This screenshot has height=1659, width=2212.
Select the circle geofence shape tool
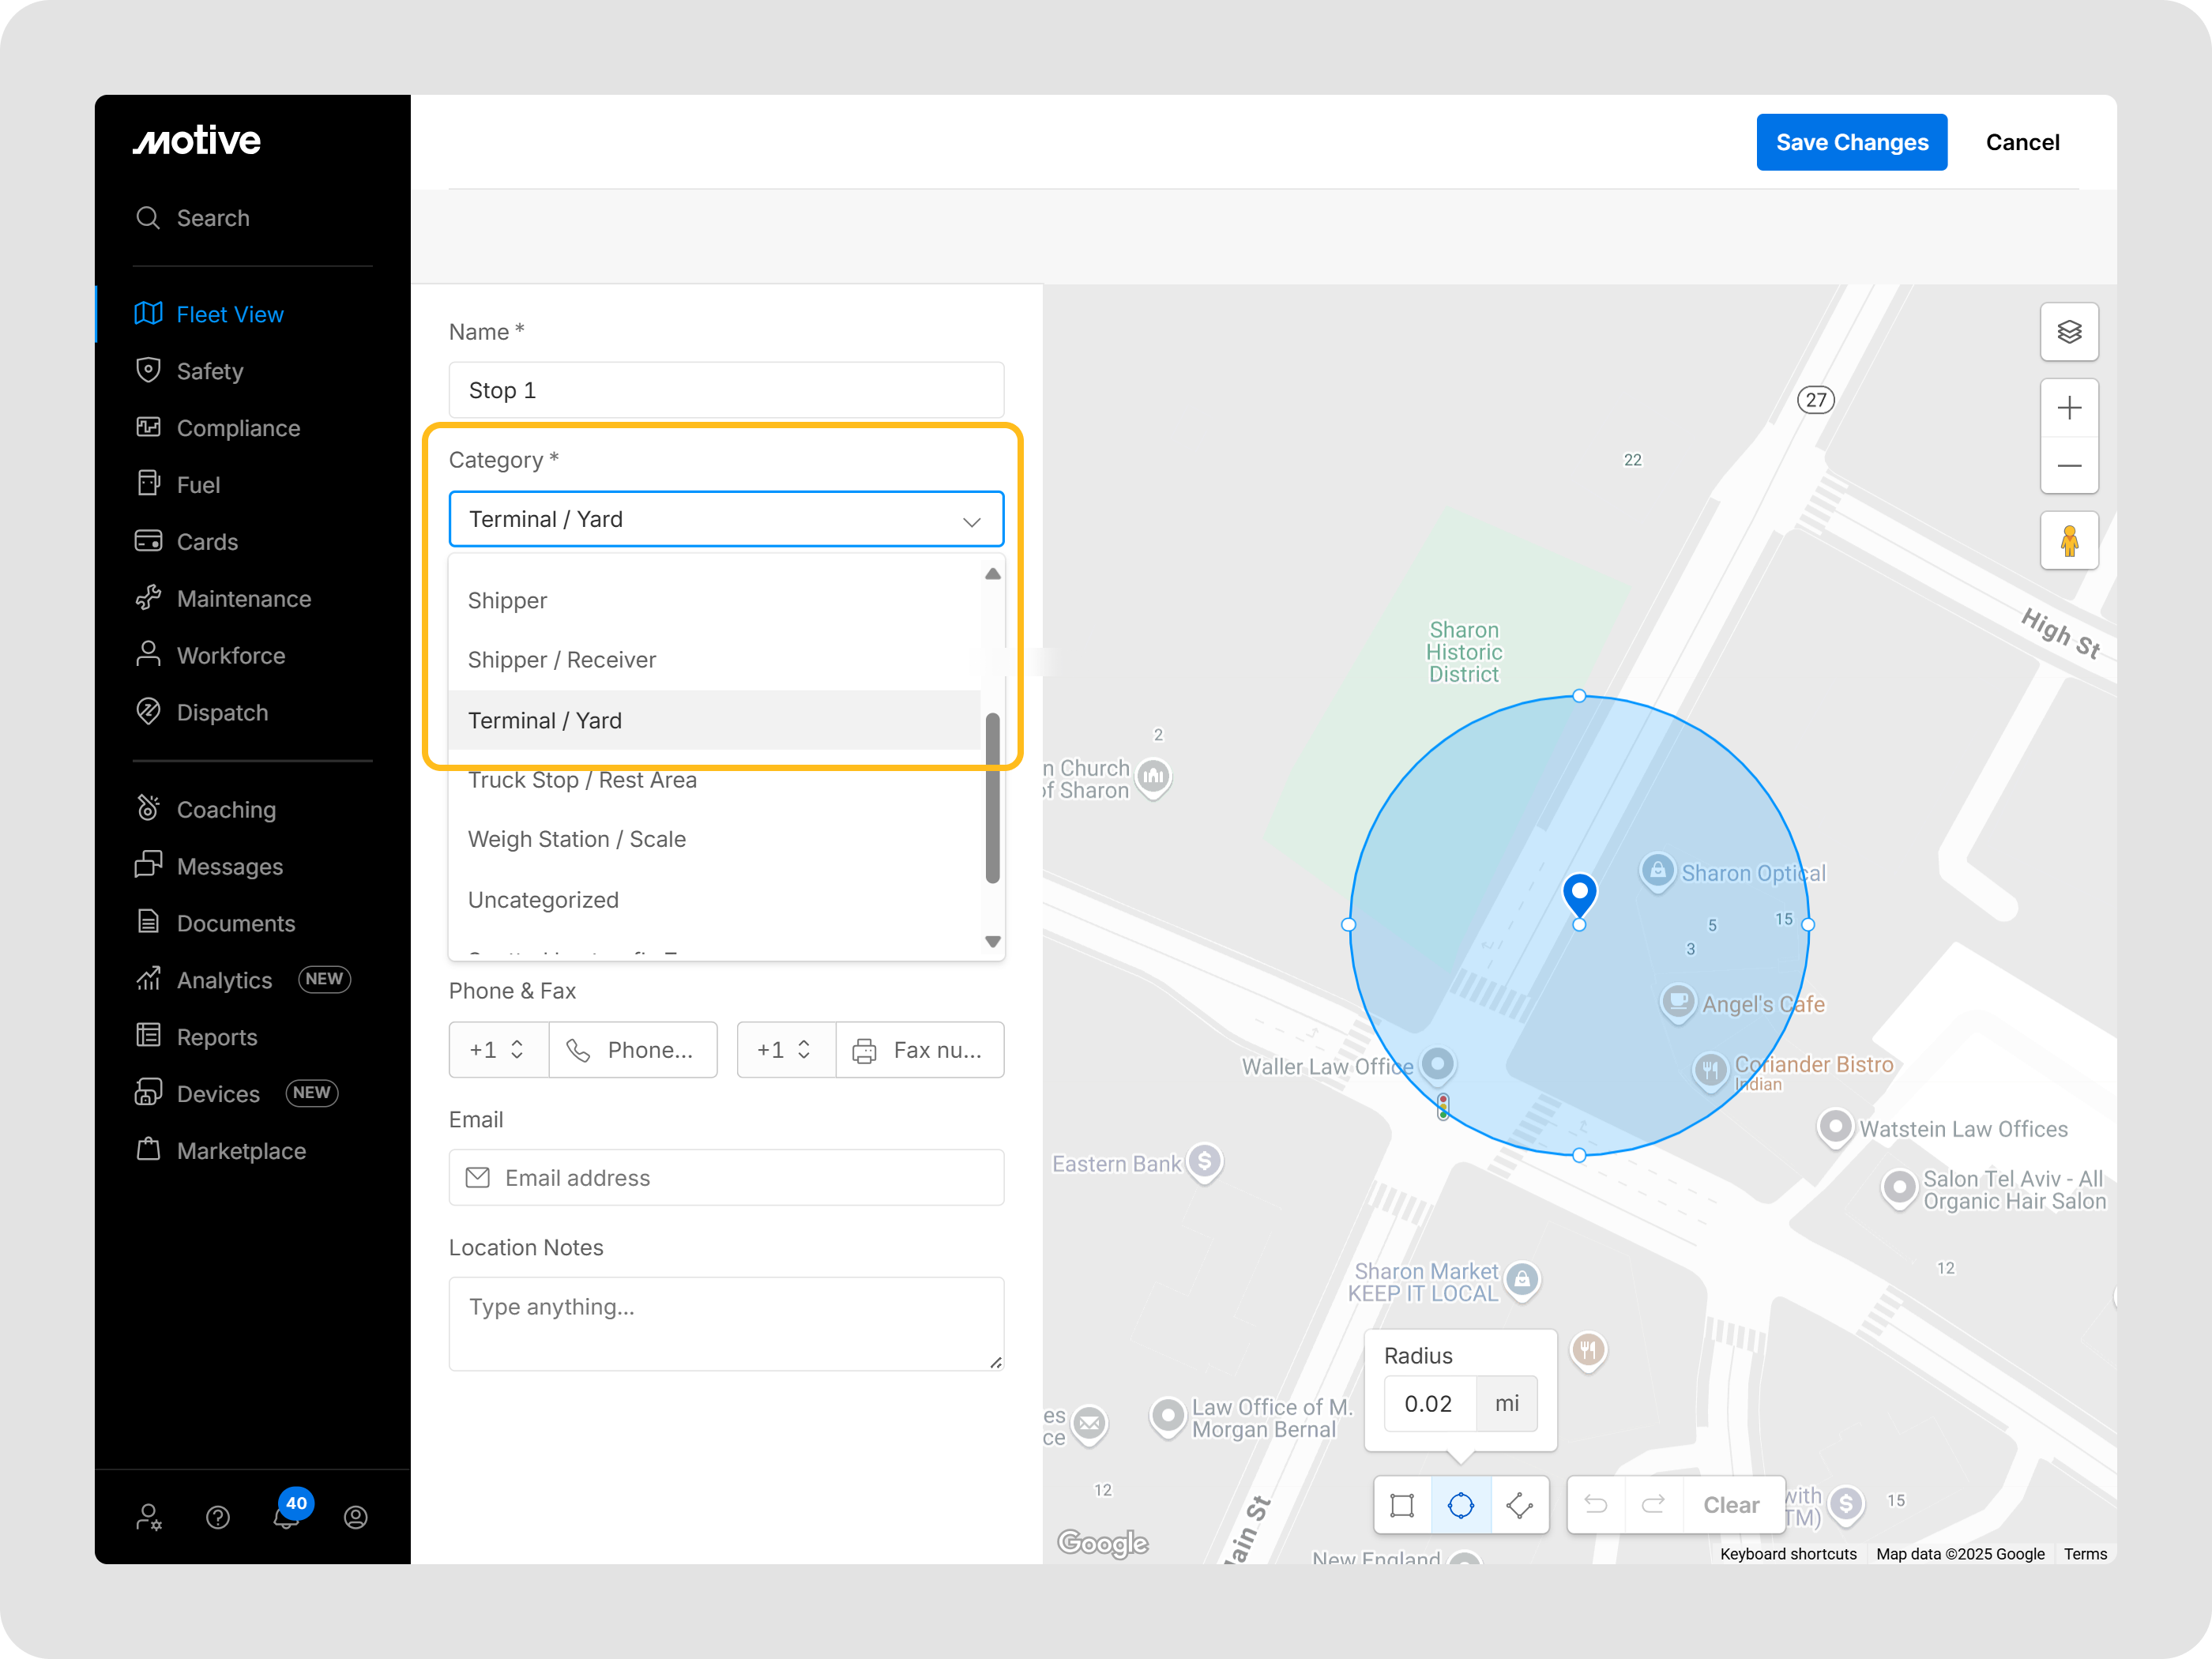click(x=1461, y=1505)
